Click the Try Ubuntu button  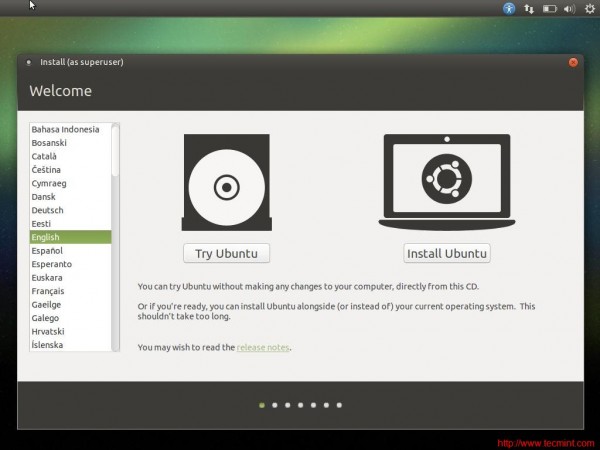pos(227,253)
